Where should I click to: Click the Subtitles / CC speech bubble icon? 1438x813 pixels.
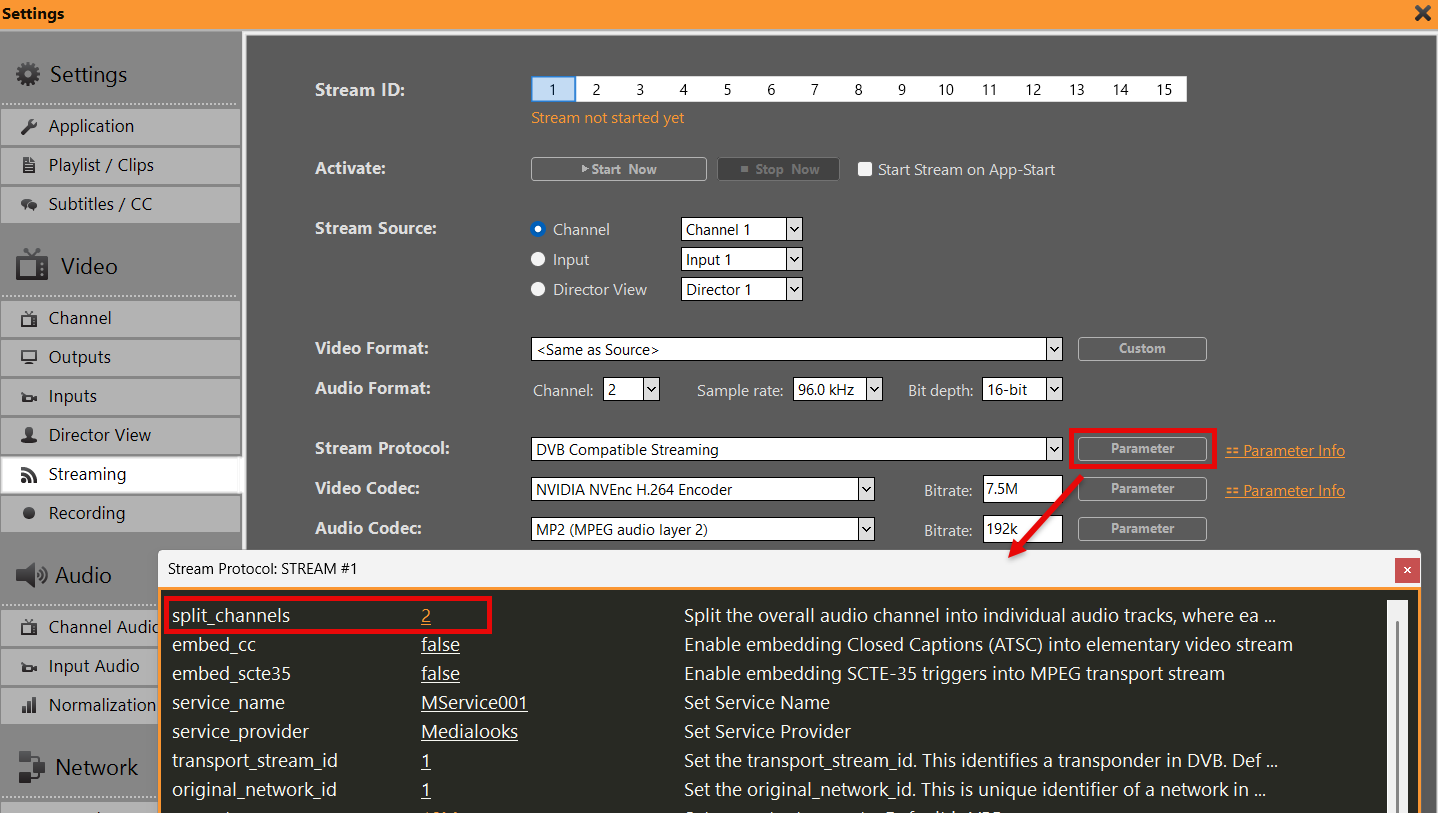pyautogui.click(x=29, y=205)
